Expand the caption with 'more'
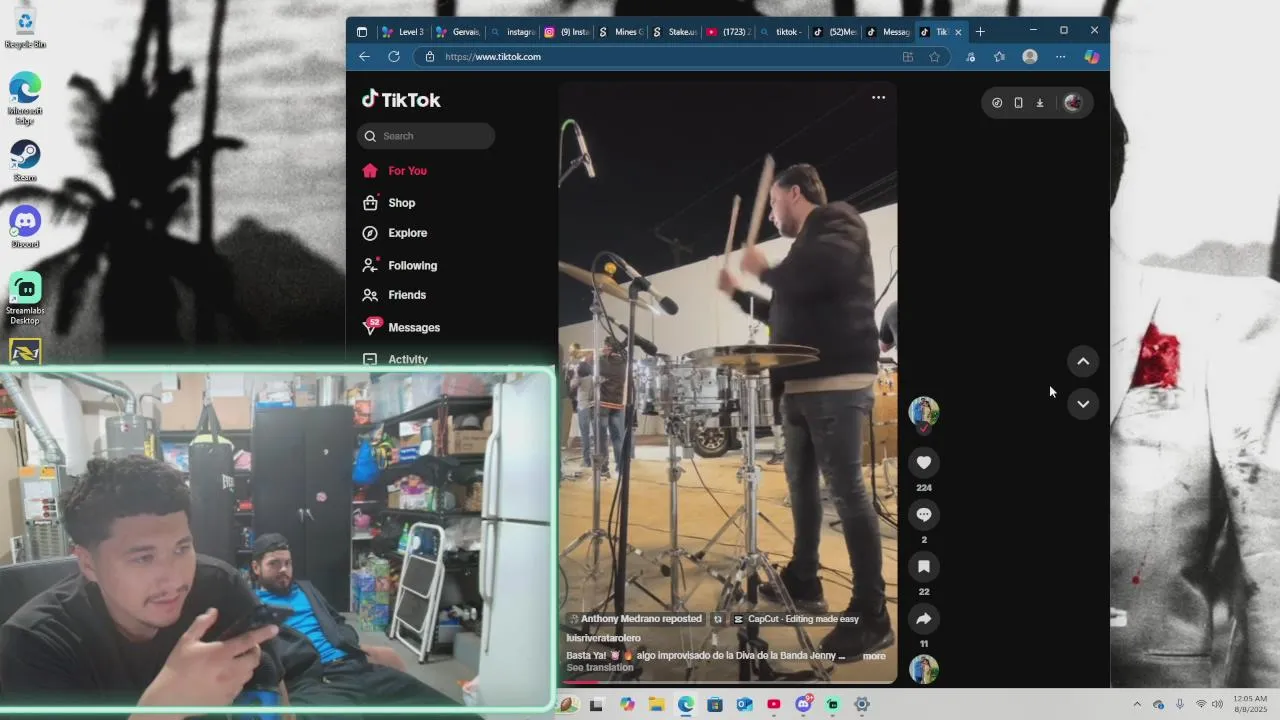The image size is (1280, 720). [874, 656]
